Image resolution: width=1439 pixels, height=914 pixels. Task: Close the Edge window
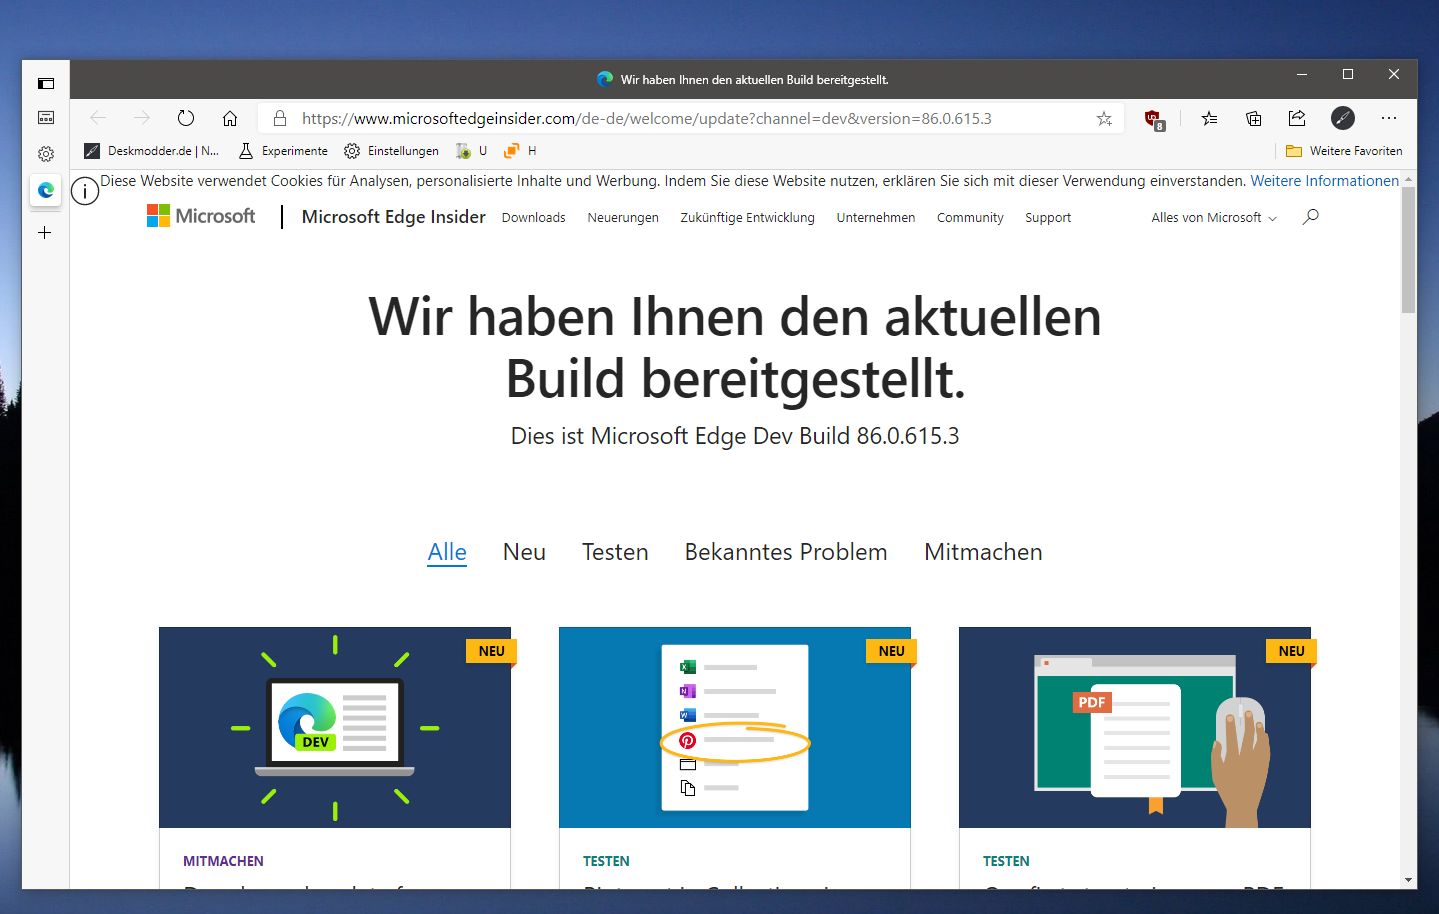pos(1394,75)
